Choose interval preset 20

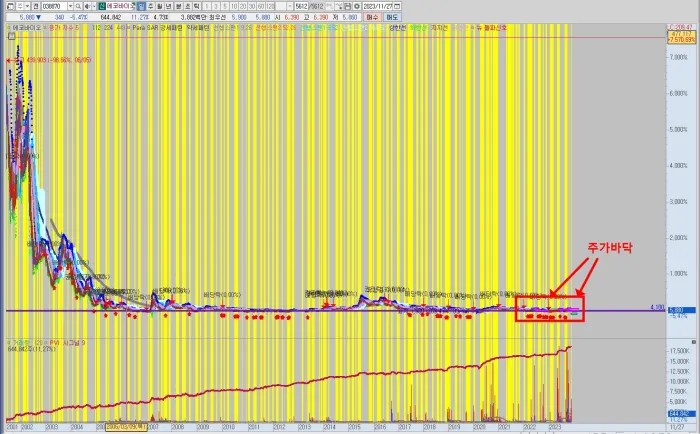coord(242,6)
